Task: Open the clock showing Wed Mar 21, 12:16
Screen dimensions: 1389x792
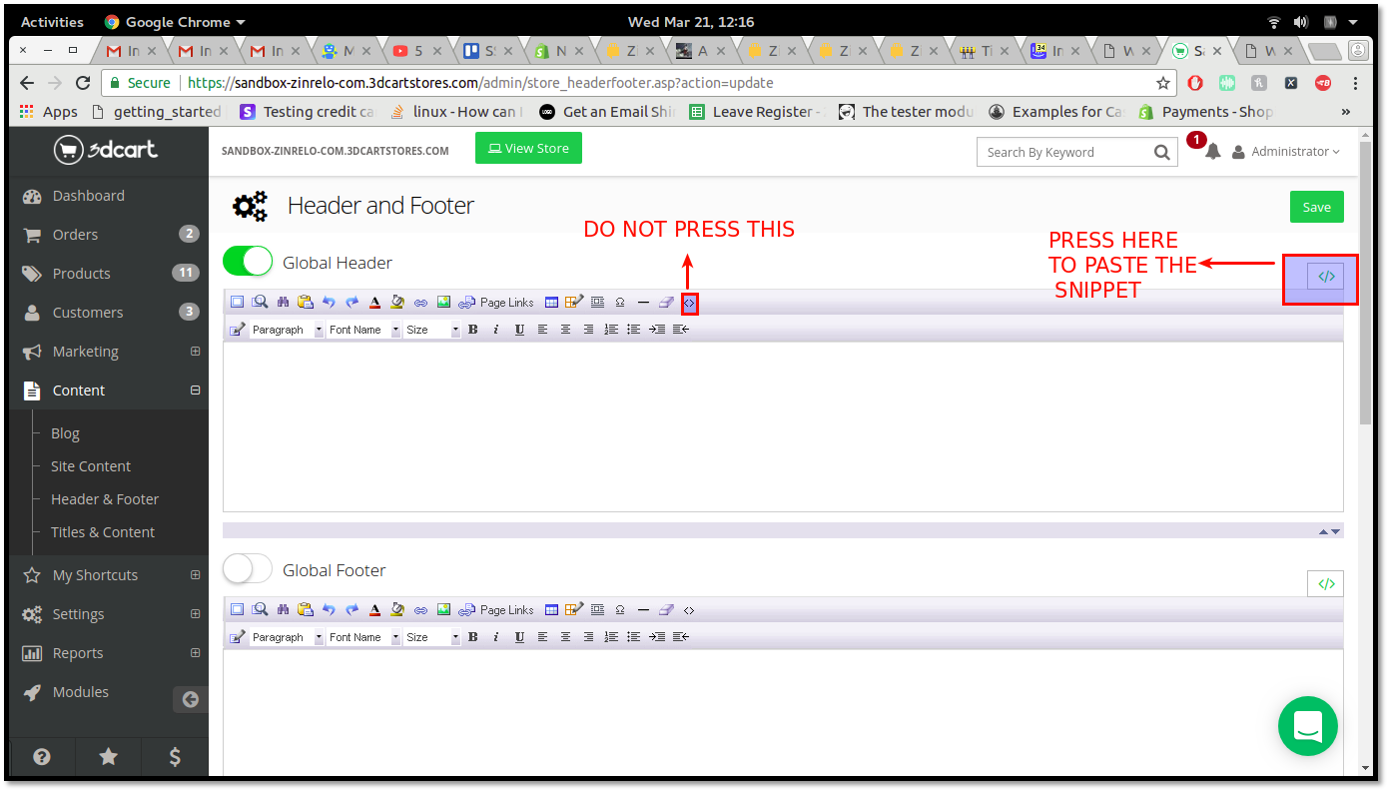Action: 691,22
